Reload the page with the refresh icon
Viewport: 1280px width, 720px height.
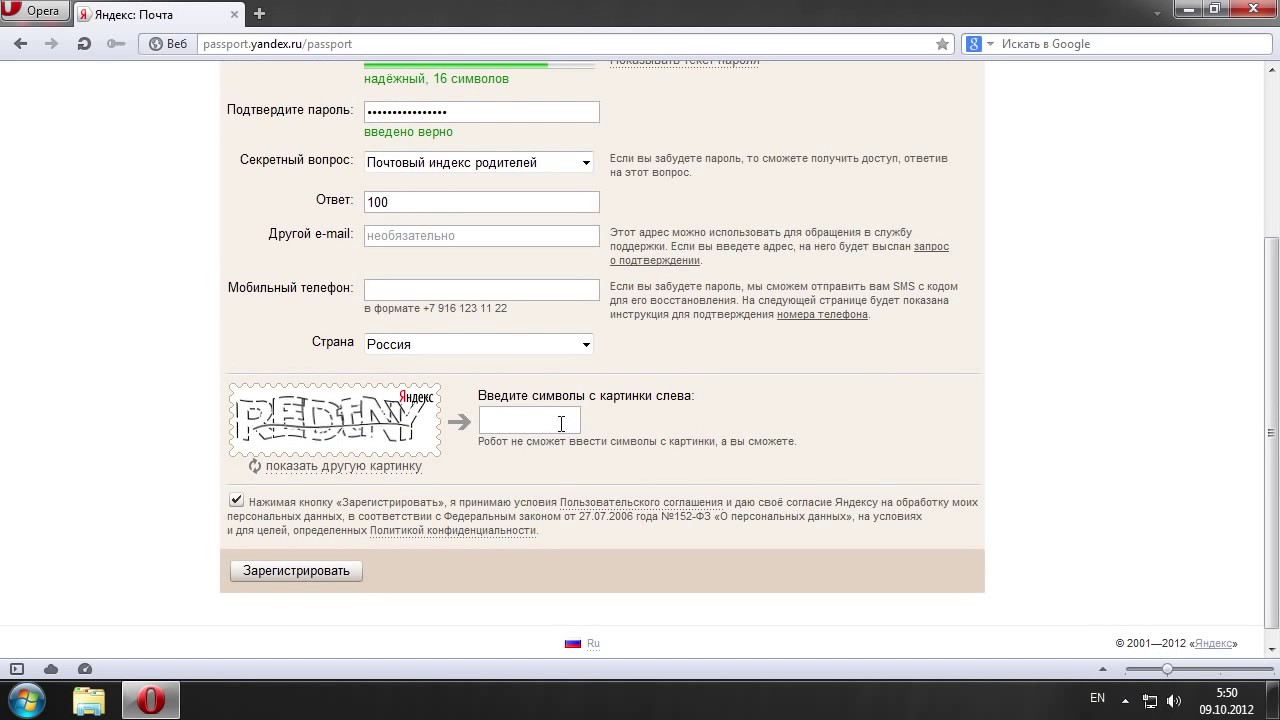[x=84, y=44]
